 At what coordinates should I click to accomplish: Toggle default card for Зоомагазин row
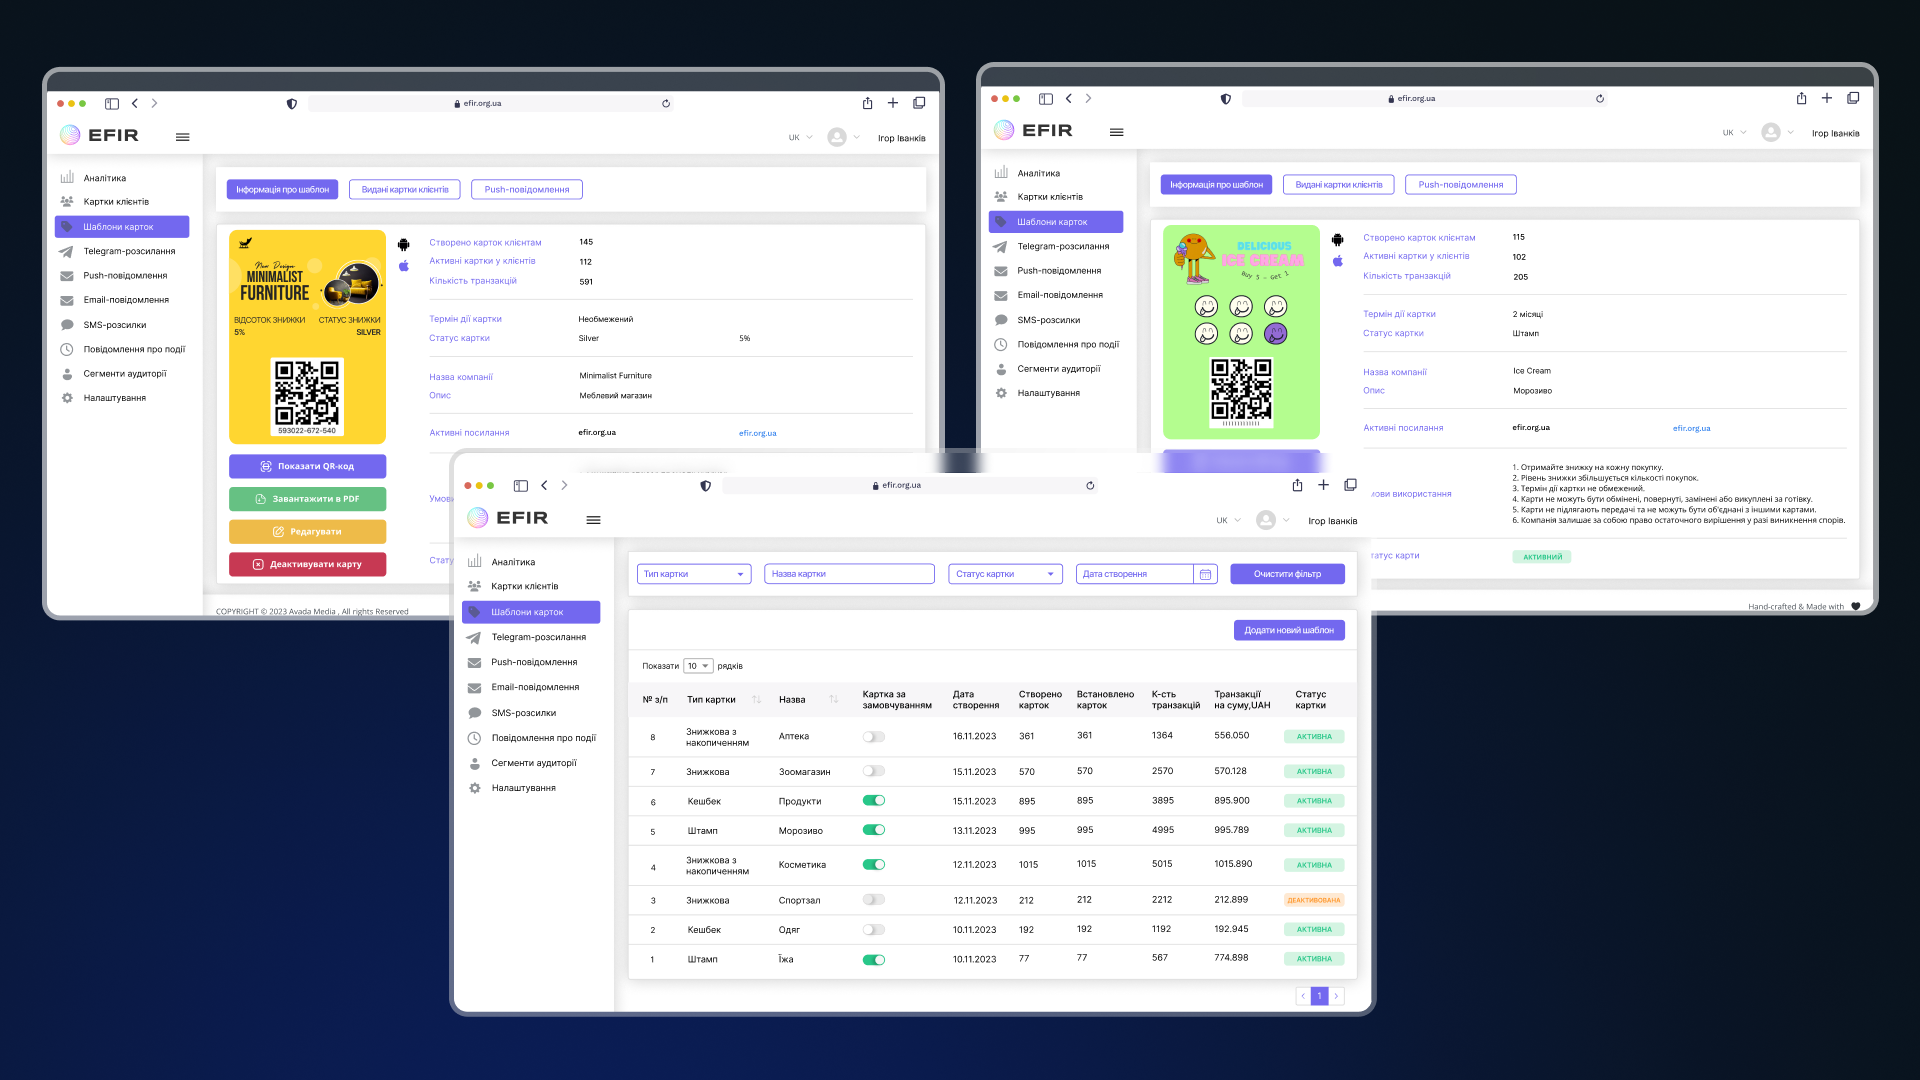tap(874, 771)
